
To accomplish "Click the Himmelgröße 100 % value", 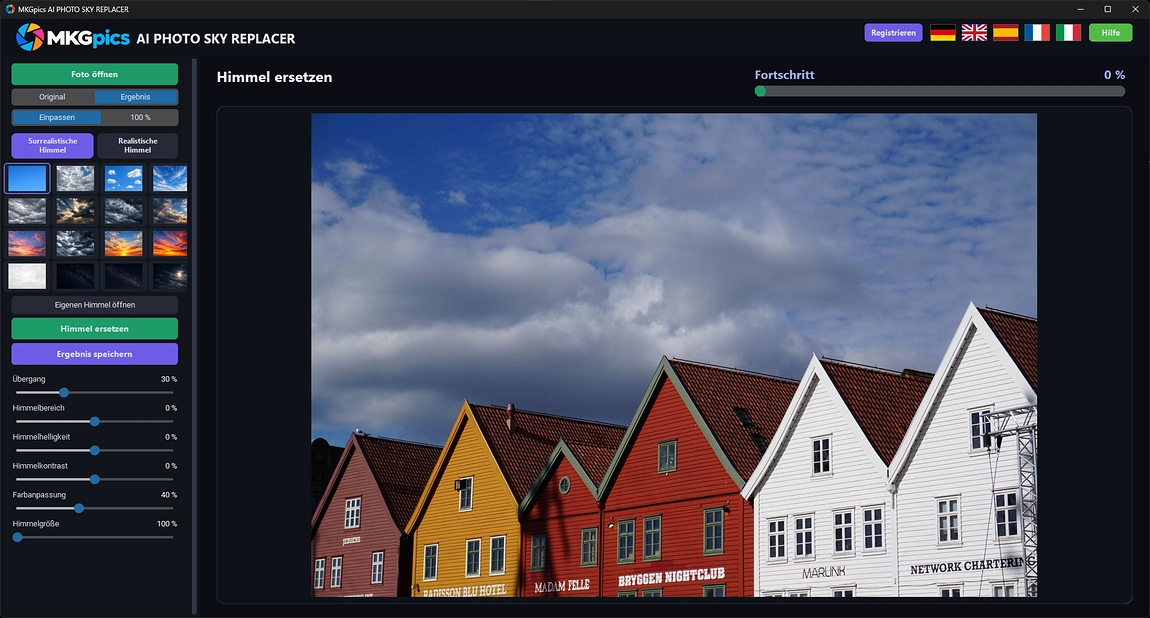I will (166, 523).
